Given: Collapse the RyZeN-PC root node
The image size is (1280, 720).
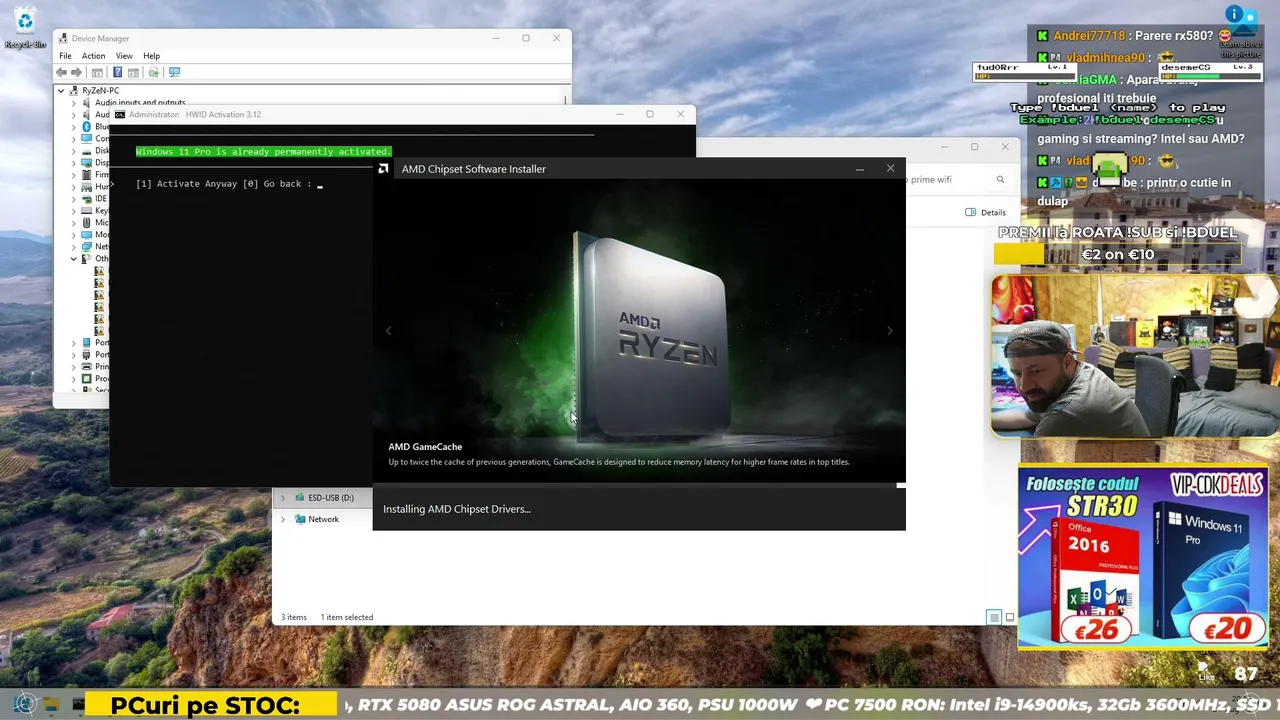Looking at the screenshot, I should click(x=61, y=90).
